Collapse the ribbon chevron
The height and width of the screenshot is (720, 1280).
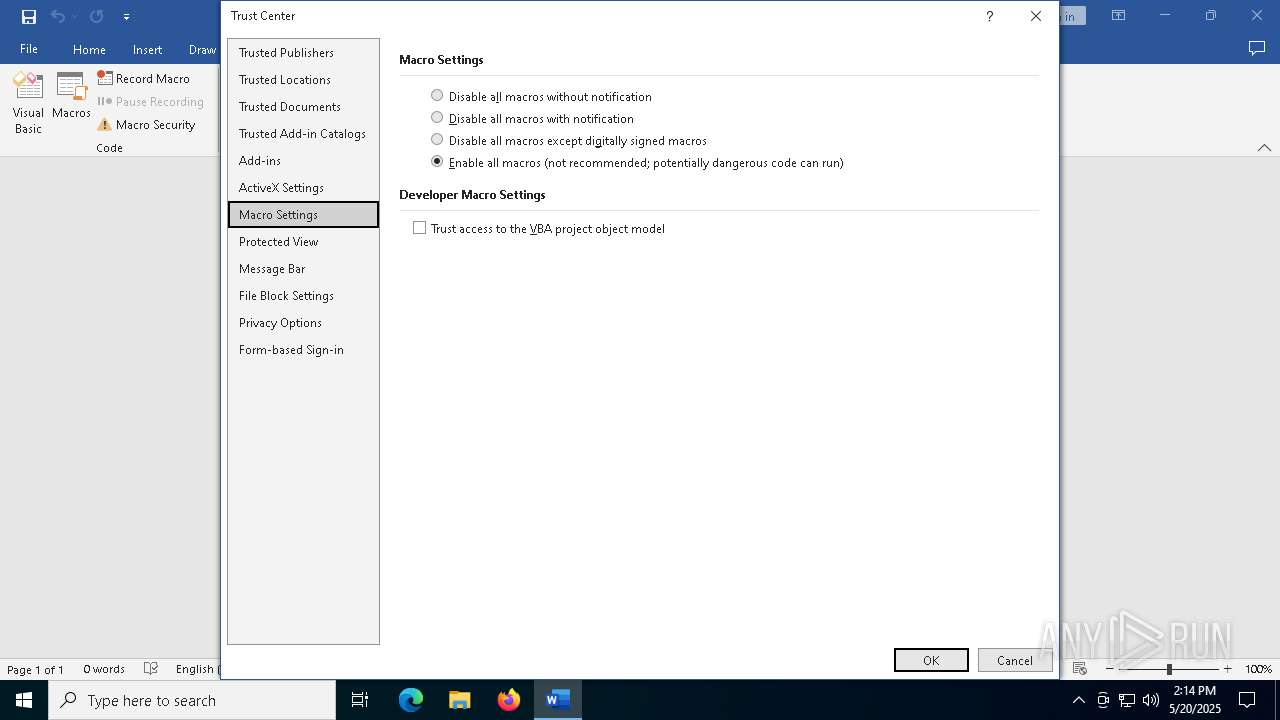(x=1264, y=148)
